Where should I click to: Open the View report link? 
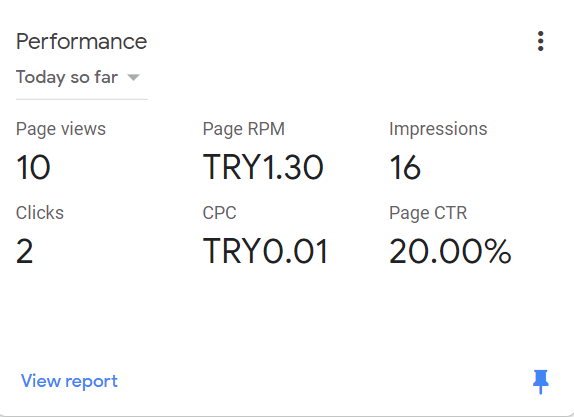(69, 381)
